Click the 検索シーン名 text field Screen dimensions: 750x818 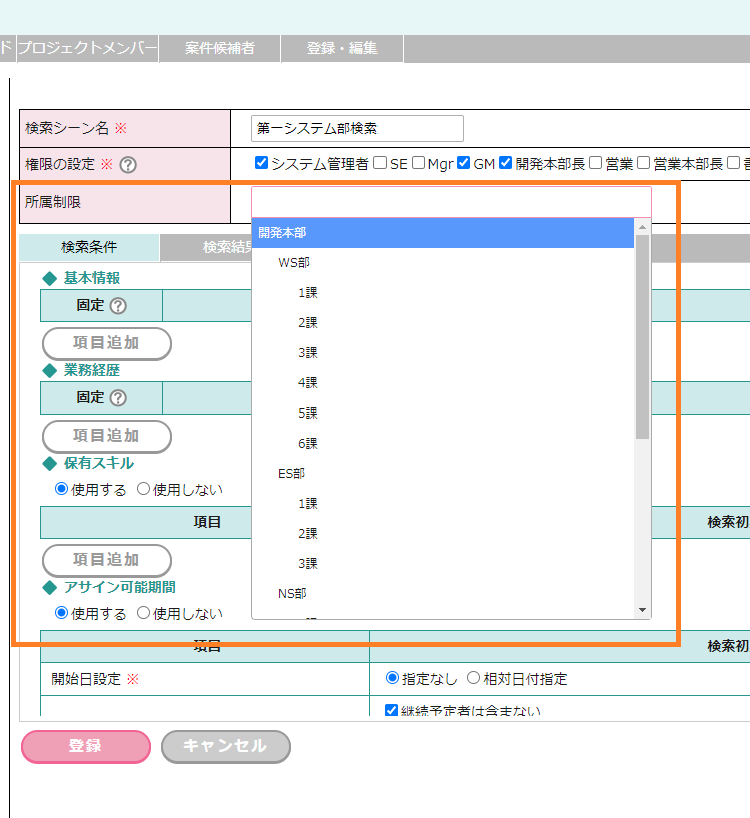click(x=357, y=128)
